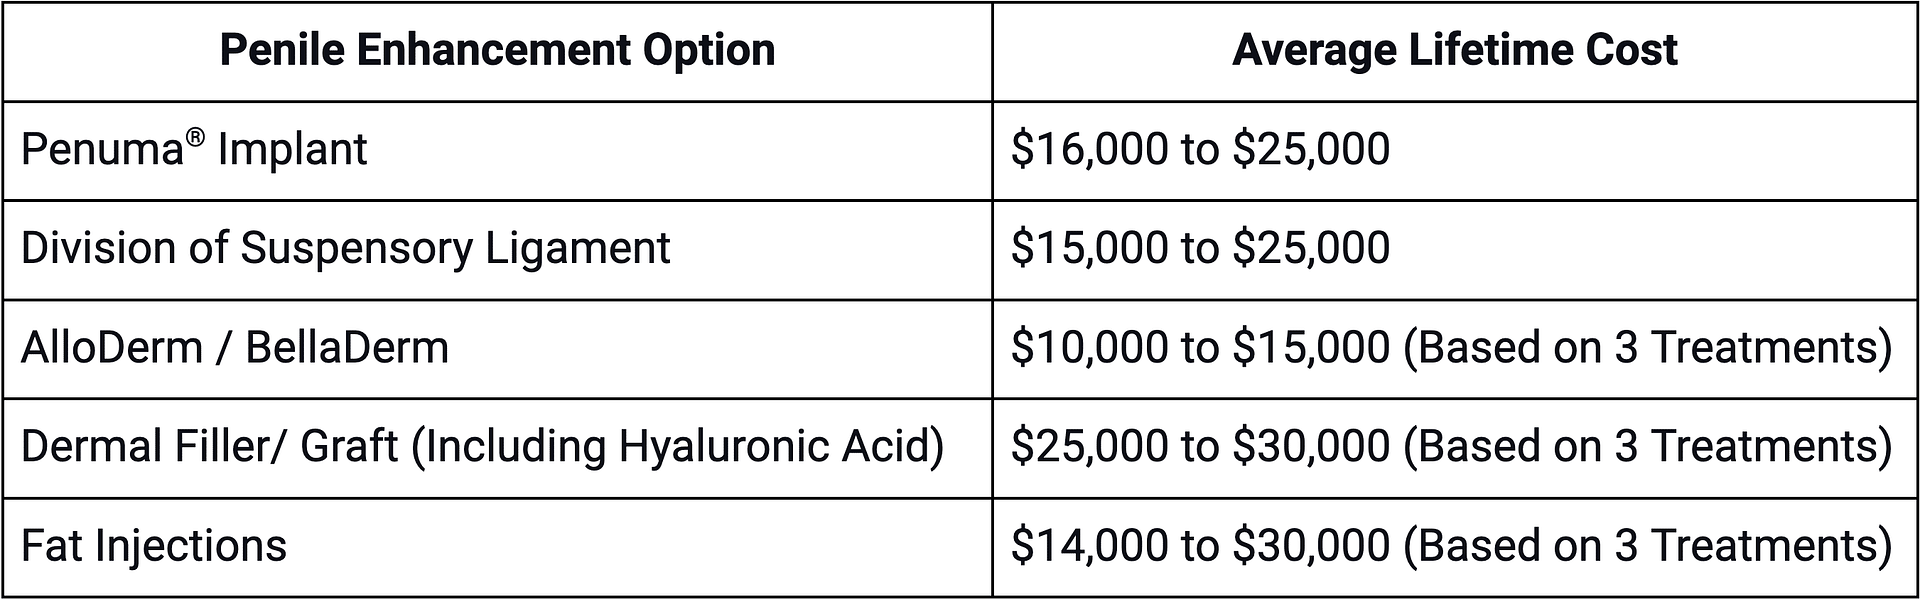The height and width of the screenshot is (600, 1920).
Task: Click '$30,000' in the Fat Injections row
Action: tap(1311, 546)
